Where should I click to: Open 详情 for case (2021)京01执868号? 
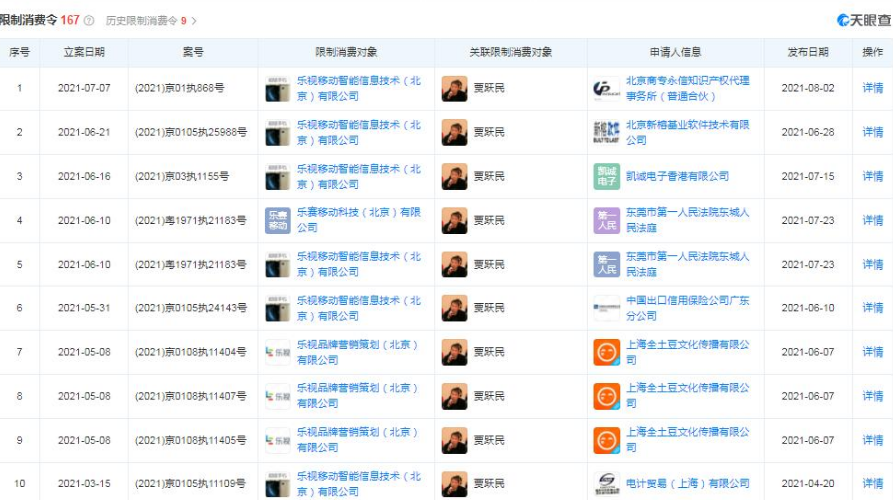(872, 88)
